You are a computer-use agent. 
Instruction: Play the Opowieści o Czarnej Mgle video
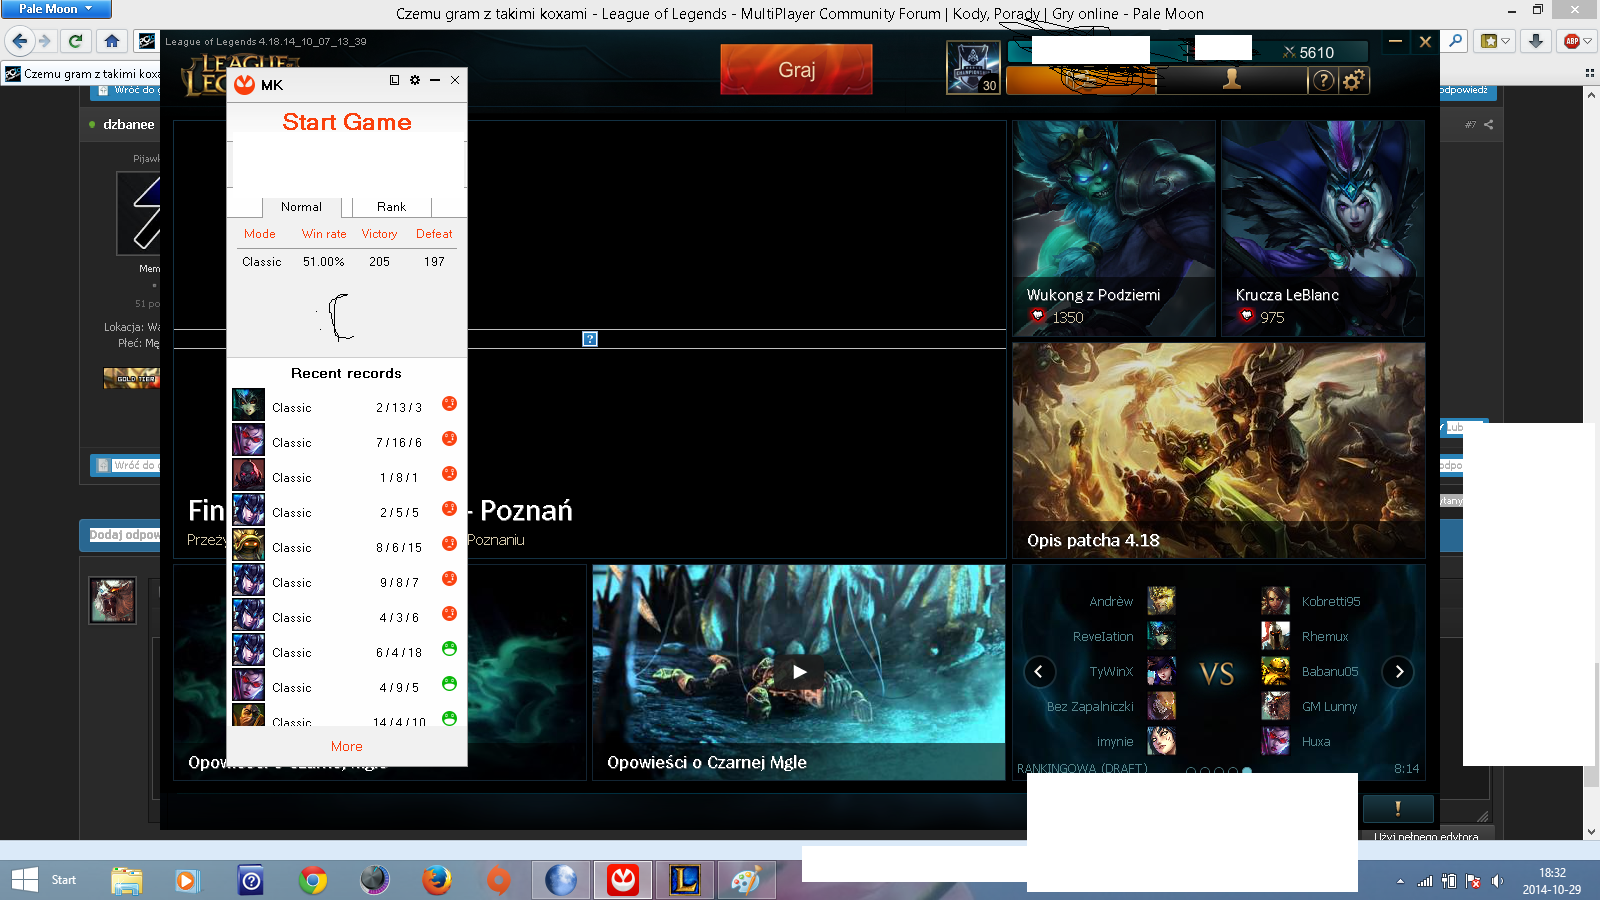click(799, 672)
